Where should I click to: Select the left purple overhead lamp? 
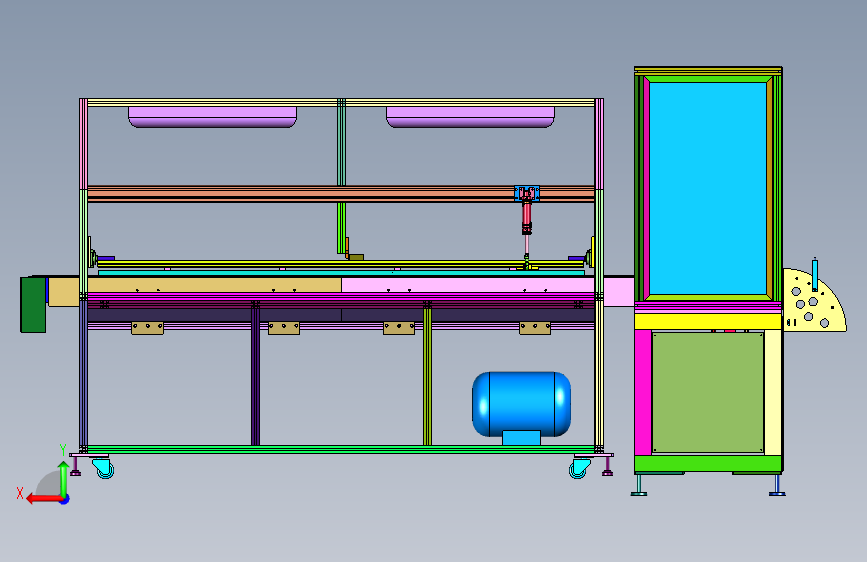[212, 117]
